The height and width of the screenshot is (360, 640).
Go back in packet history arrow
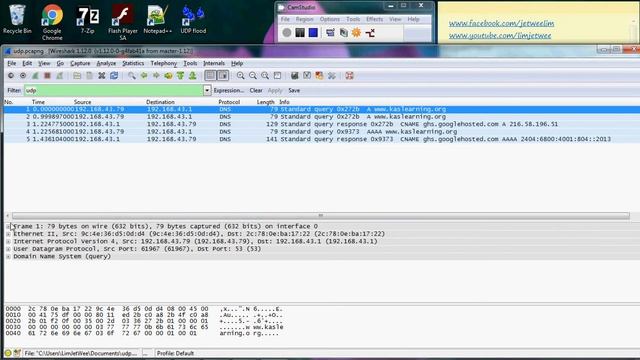(x=144, y=76)
